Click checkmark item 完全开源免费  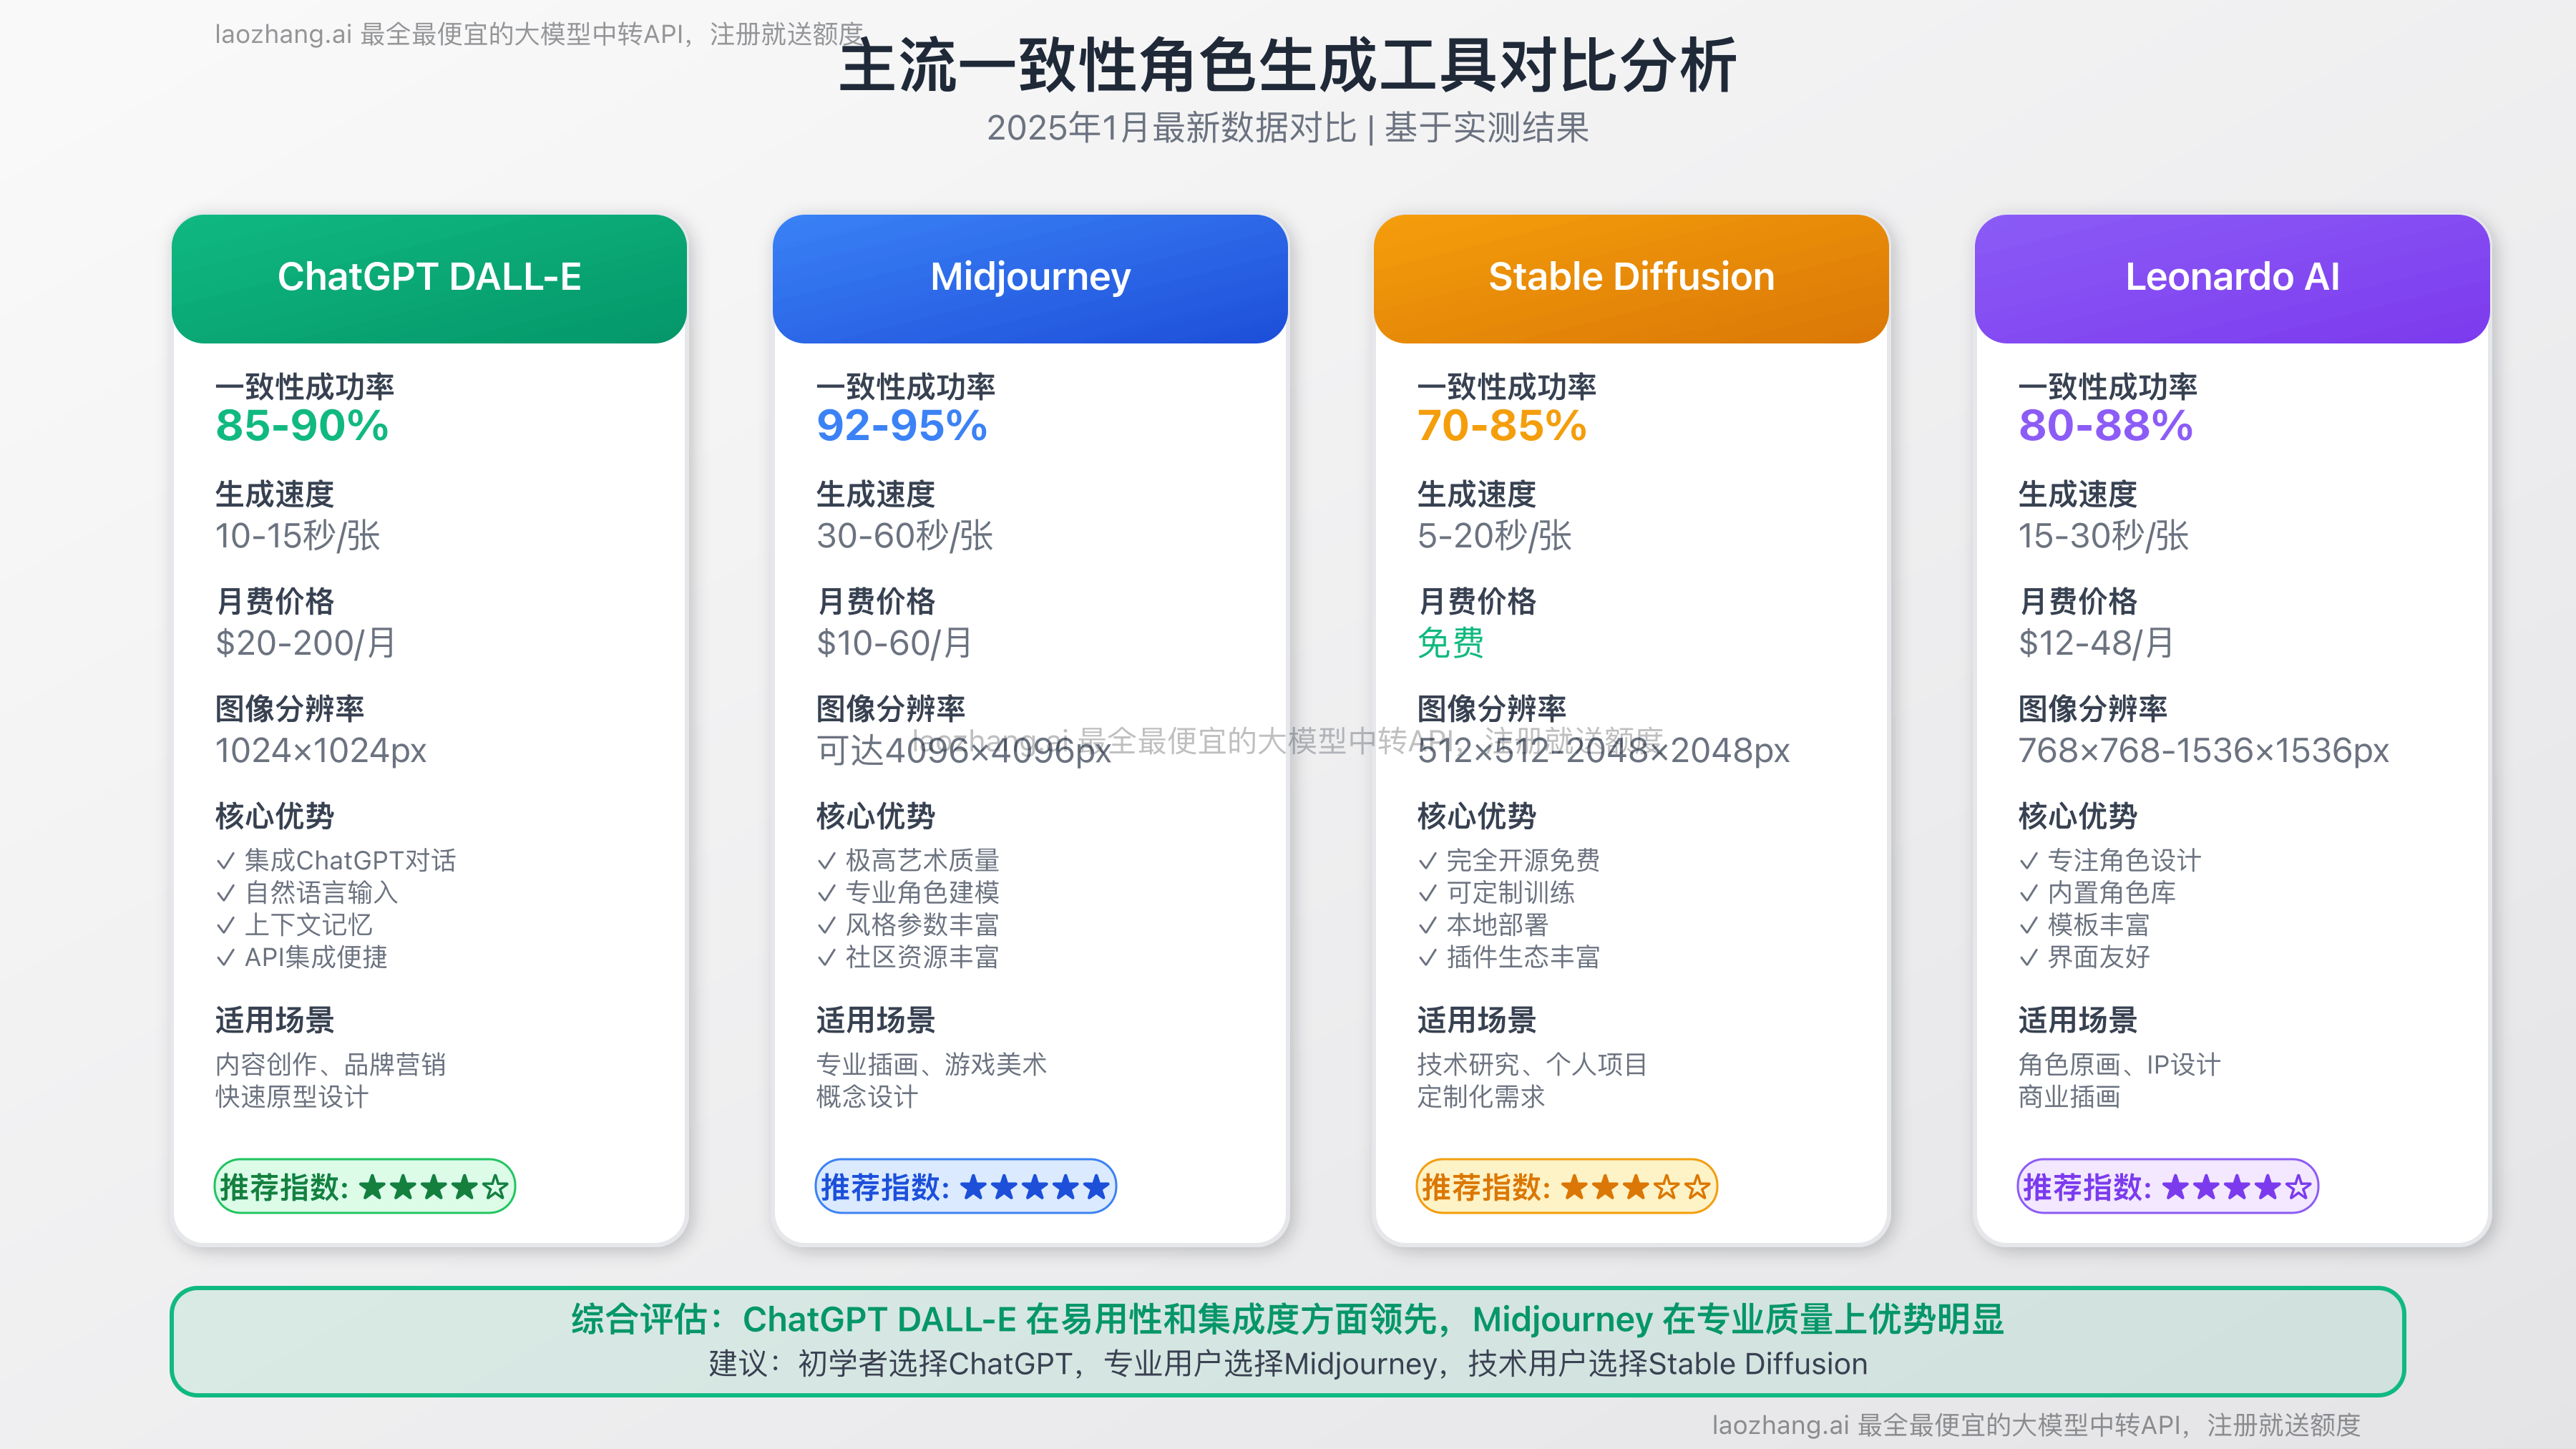click(x=1509, y=860)
